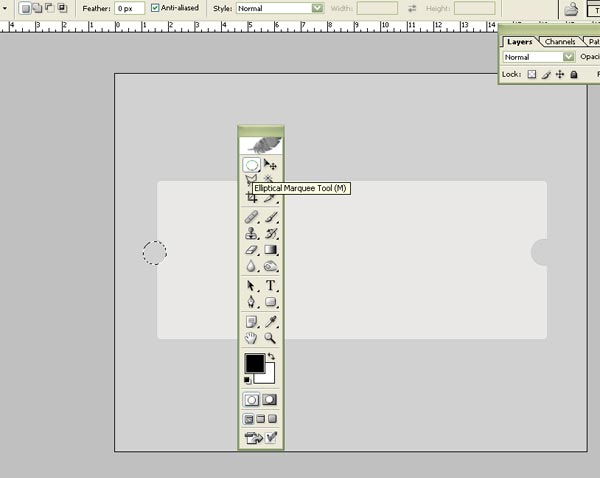Swap foreground and background colors
This screenshot has width=600, height=478.
point(271,356)
